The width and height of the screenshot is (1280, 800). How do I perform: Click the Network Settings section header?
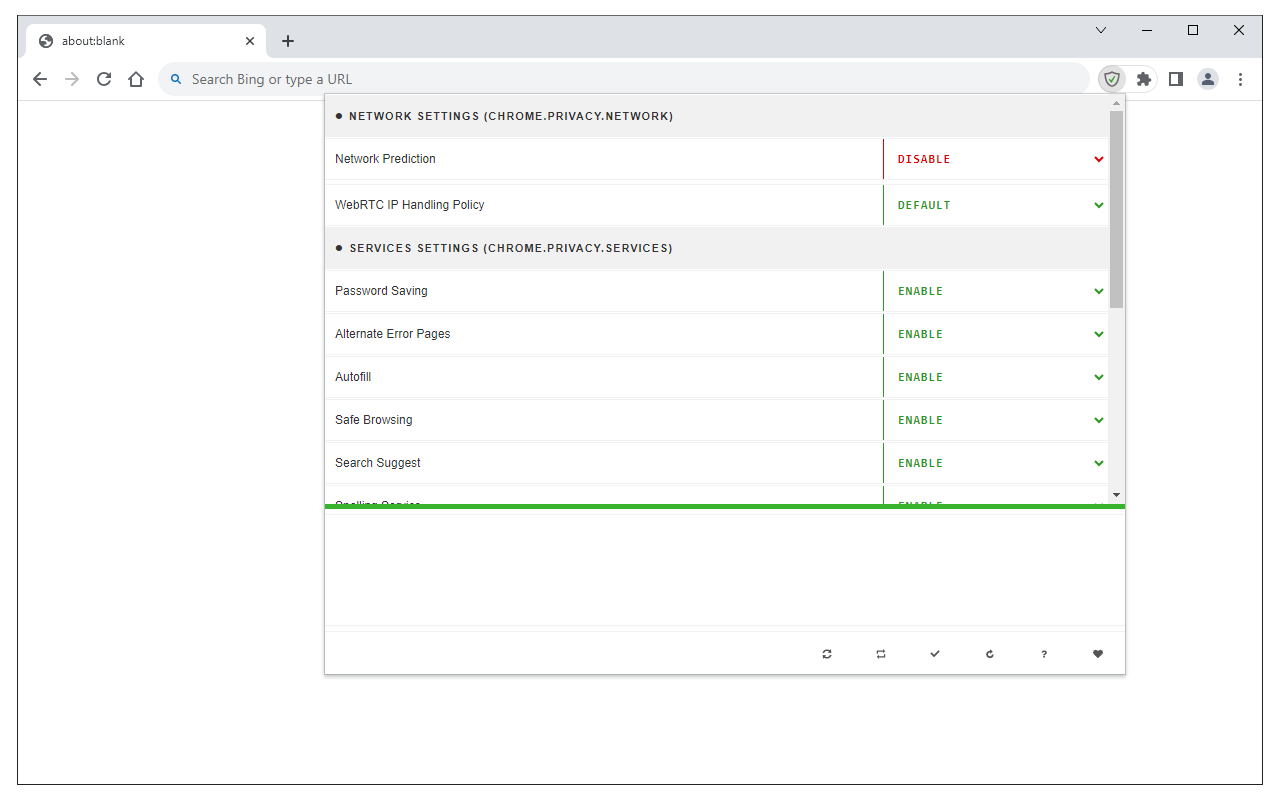pos(716,116)
